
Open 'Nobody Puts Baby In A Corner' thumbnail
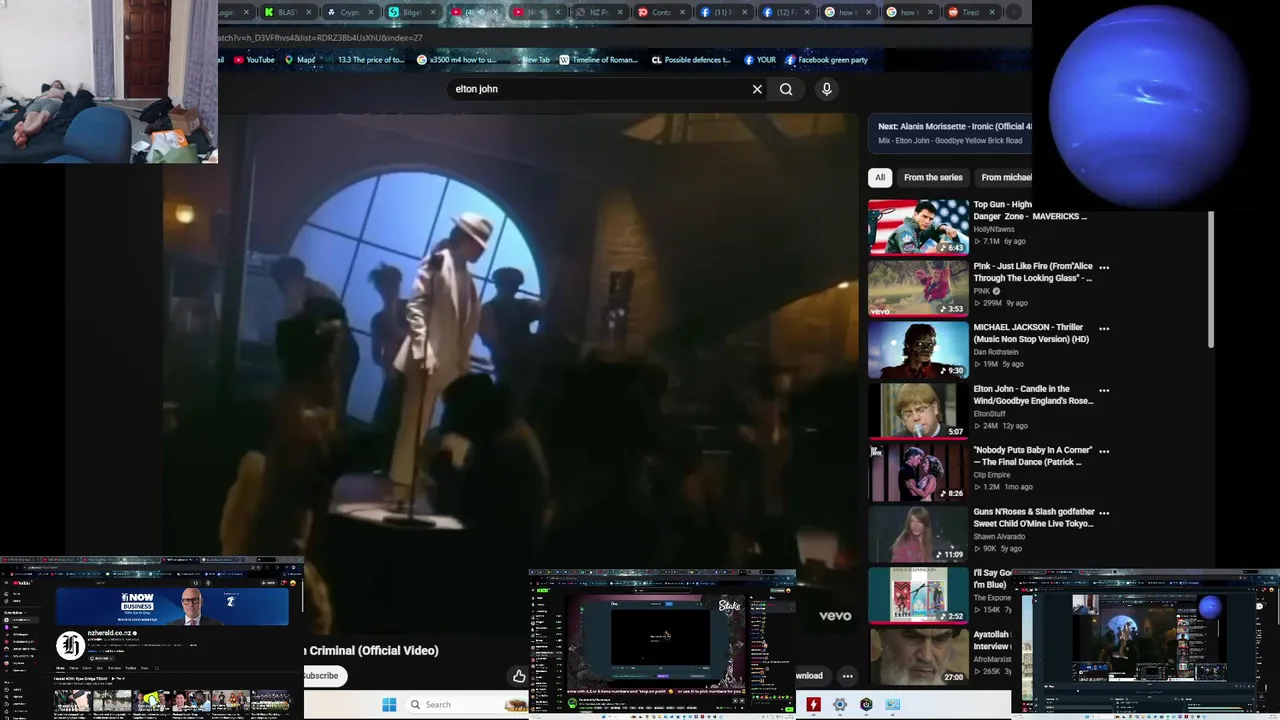point(918,473)
